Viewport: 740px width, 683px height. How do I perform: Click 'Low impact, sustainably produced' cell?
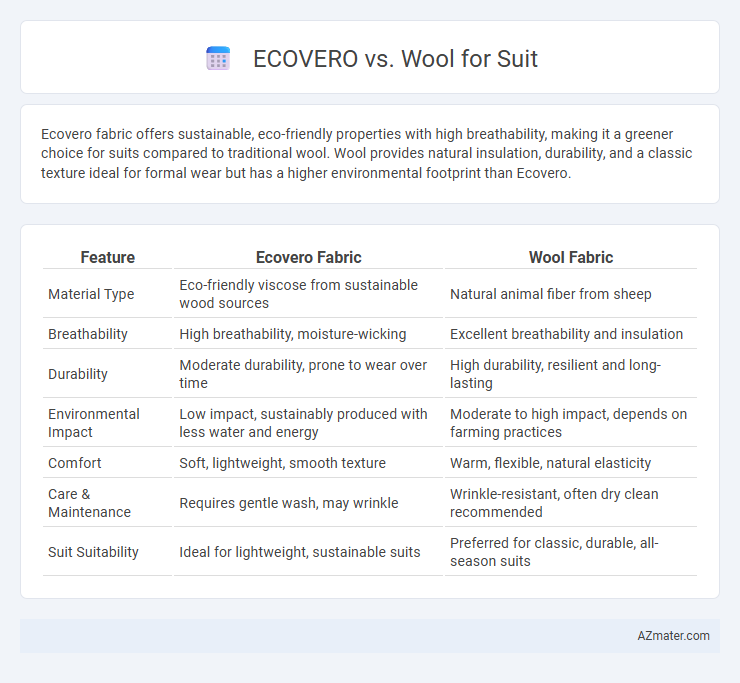(x=308, y=423)
